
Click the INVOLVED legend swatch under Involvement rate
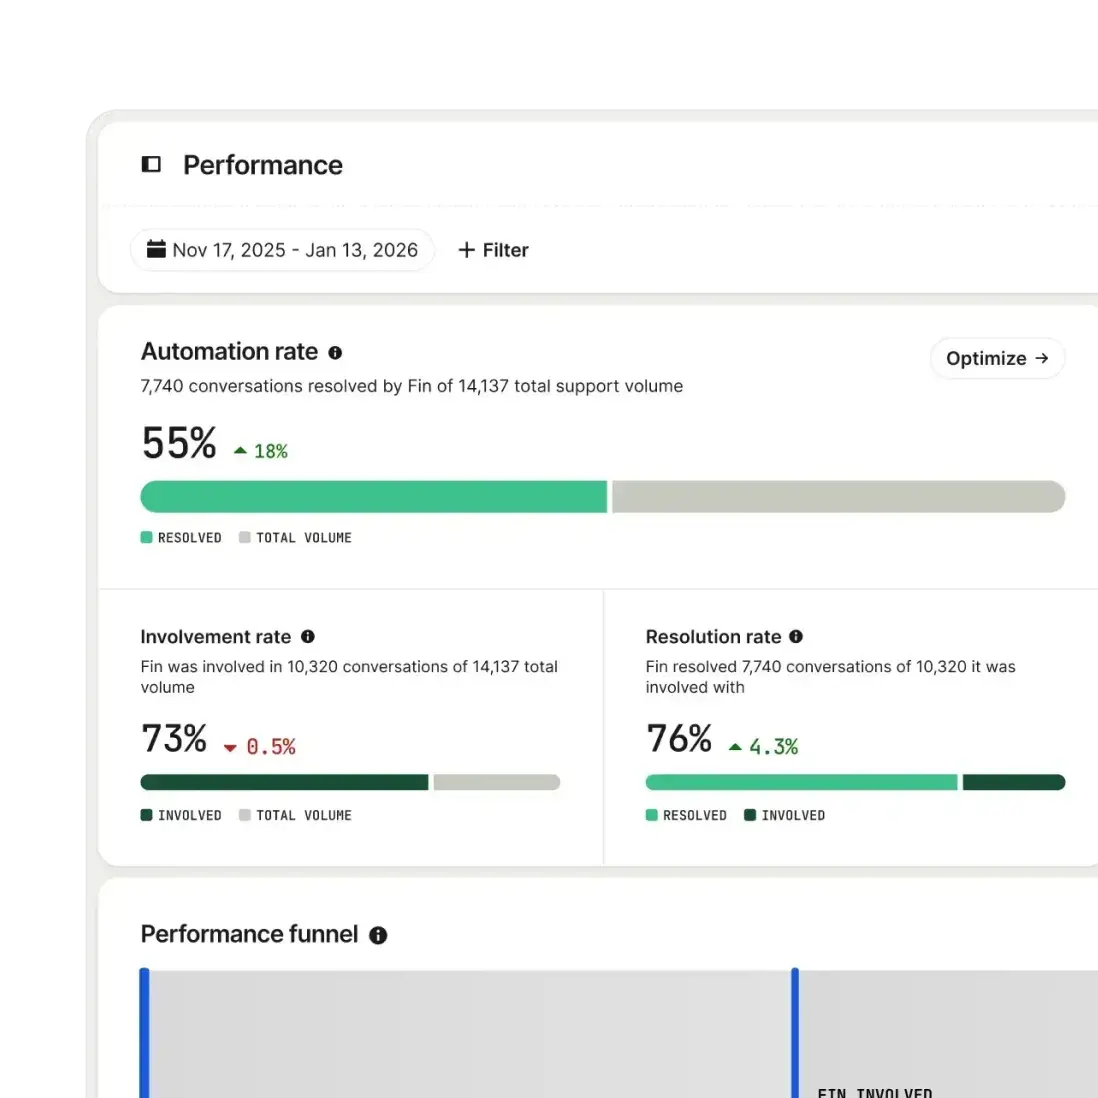(x=146, y=815)
